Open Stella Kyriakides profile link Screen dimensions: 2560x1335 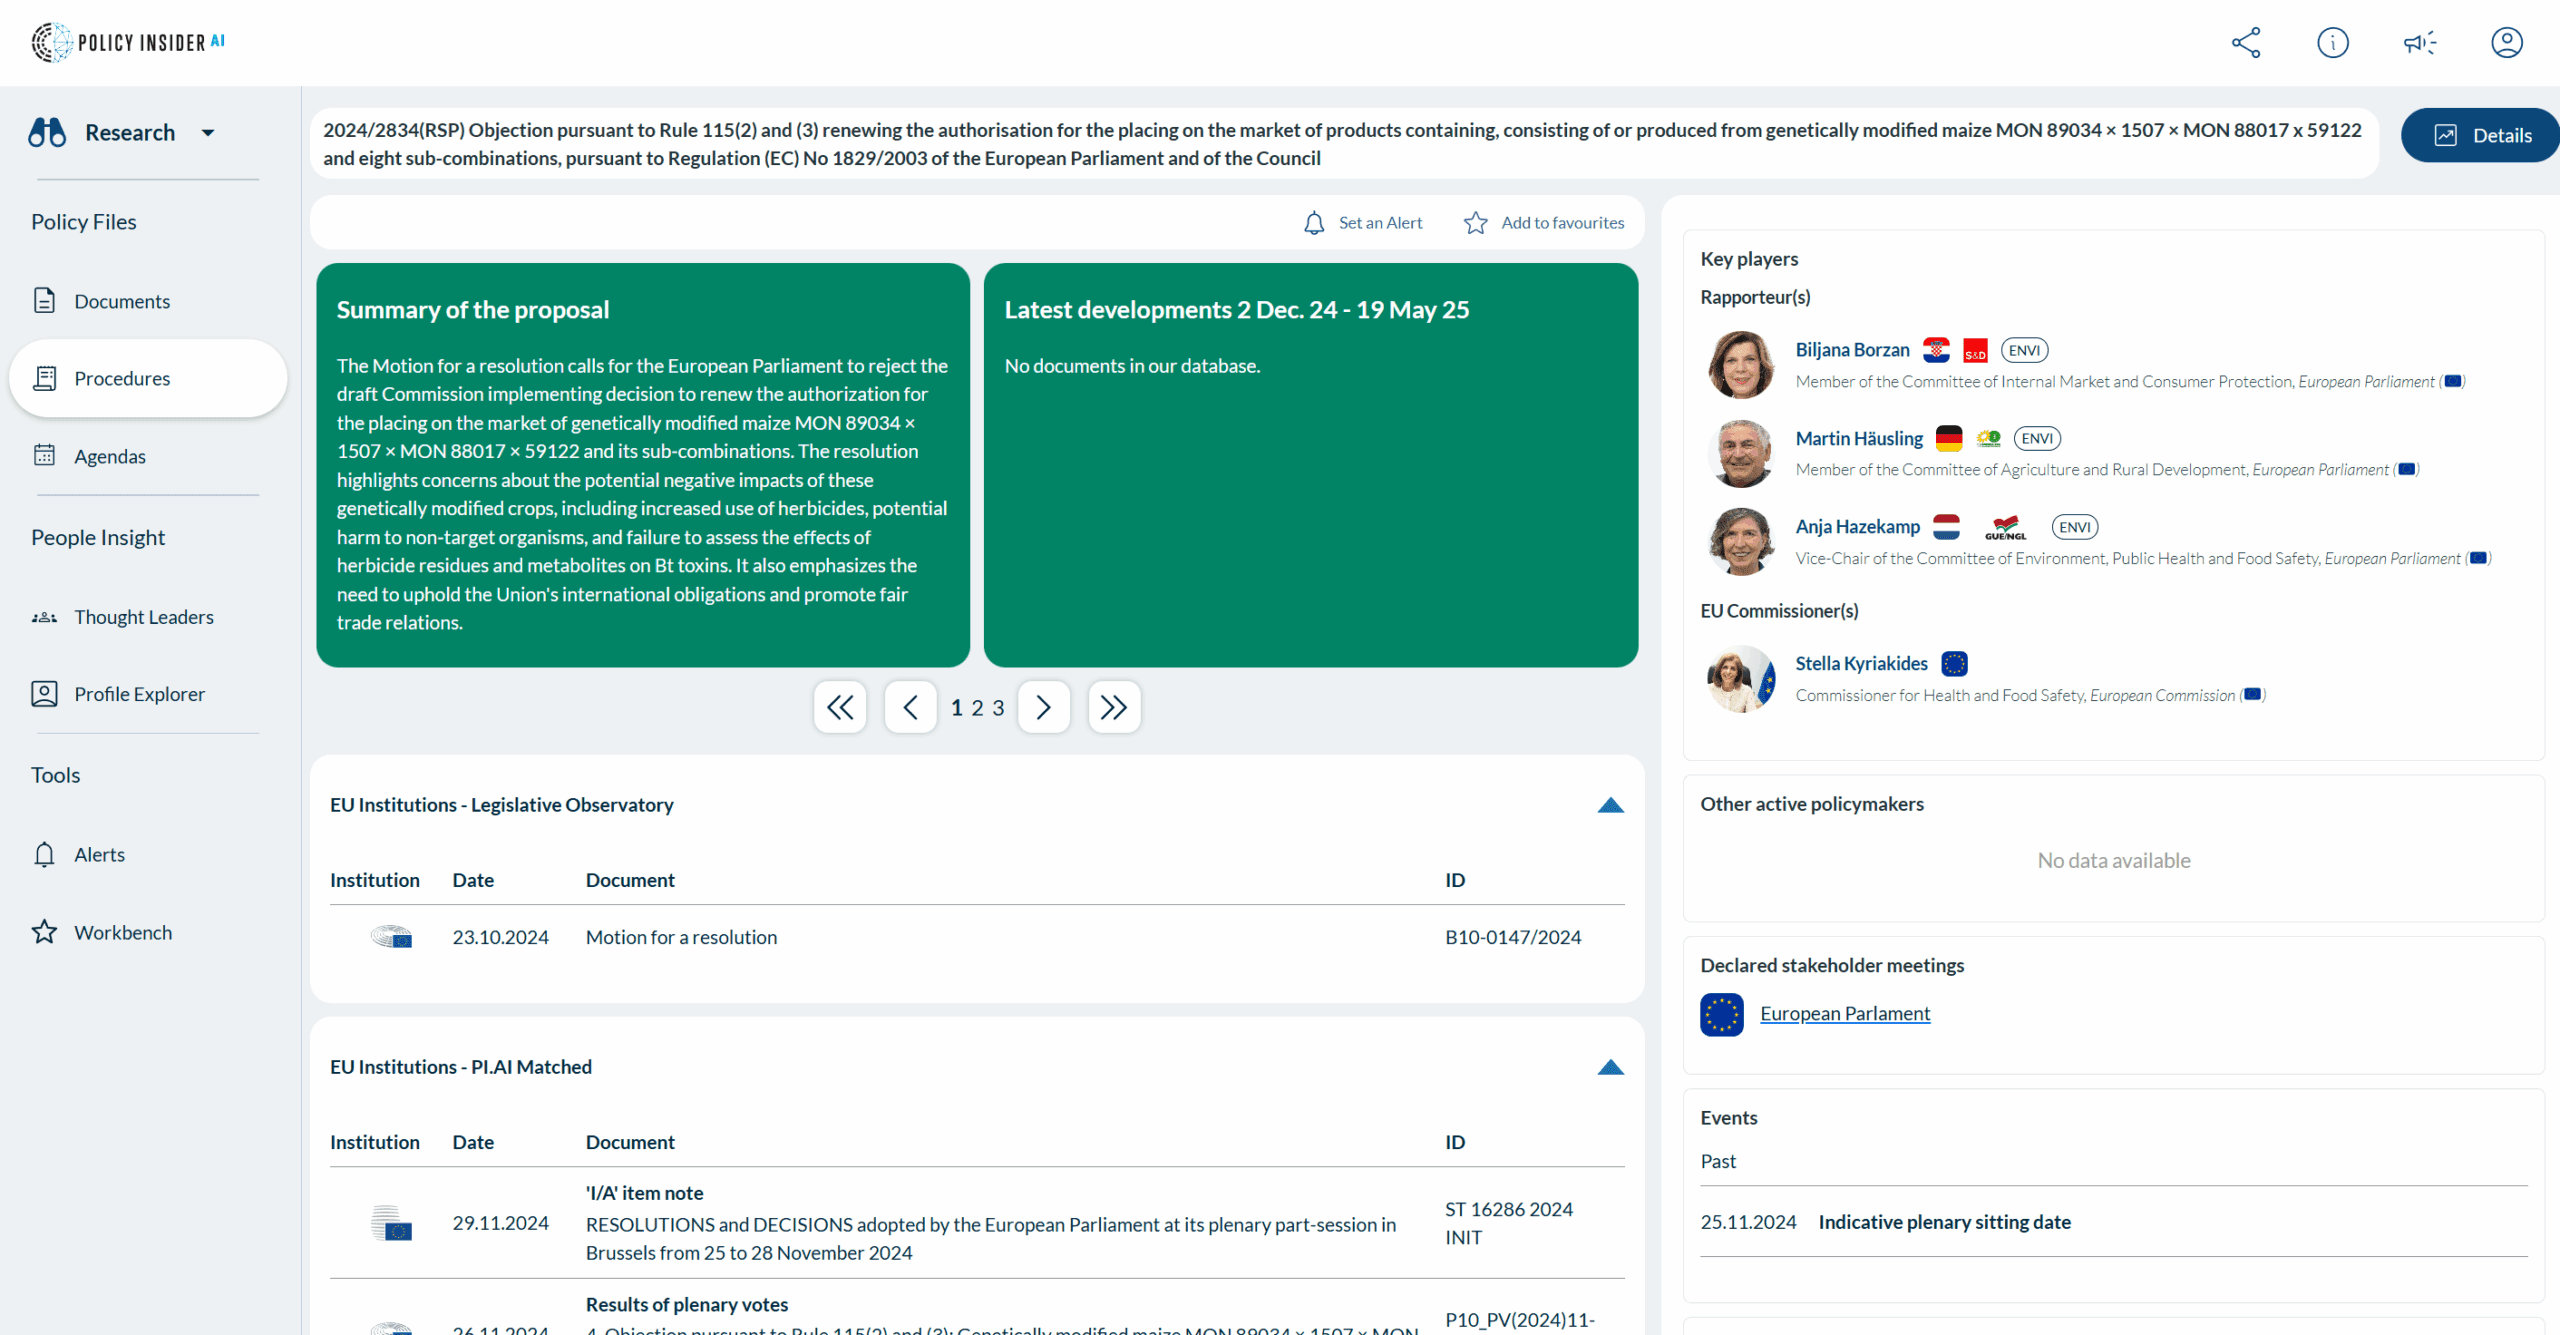1860,664
